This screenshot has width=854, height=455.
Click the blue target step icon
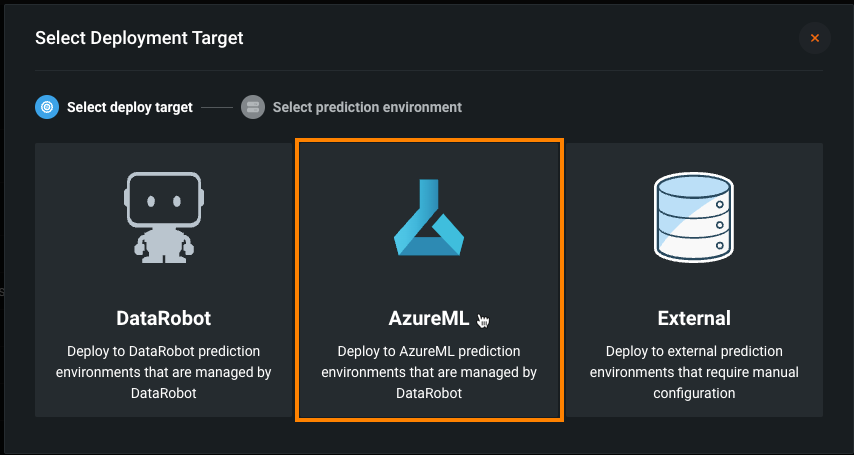point(47,107)
